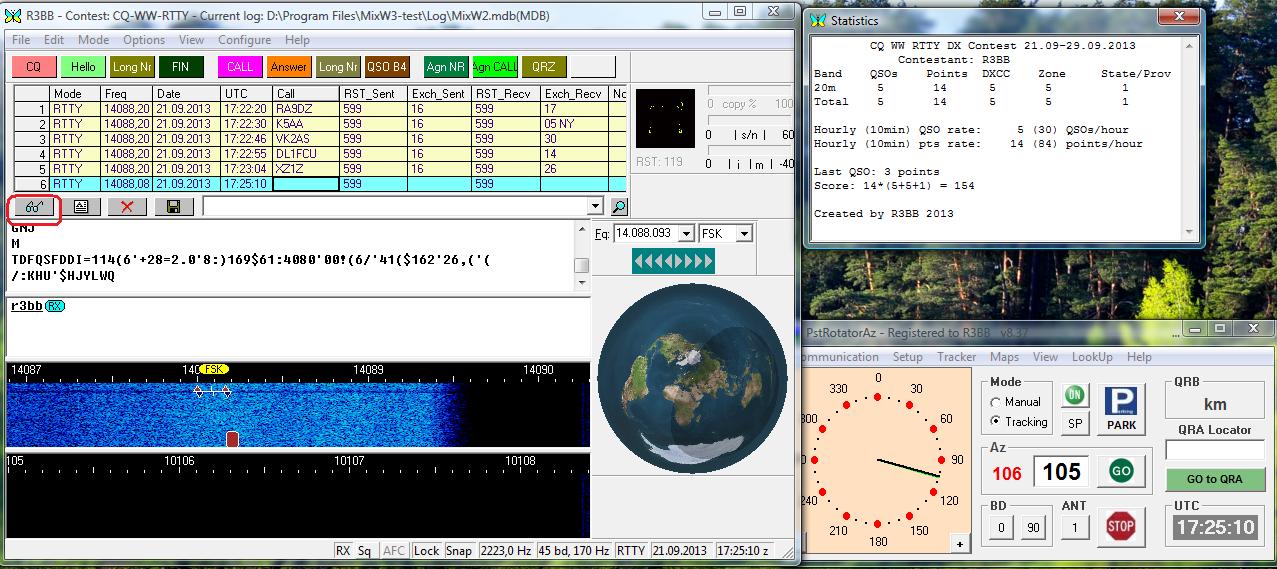Open the Configure menu in MixW
Screen dimensions: 1277x569
pyautogui.click(x=244, y=40)
